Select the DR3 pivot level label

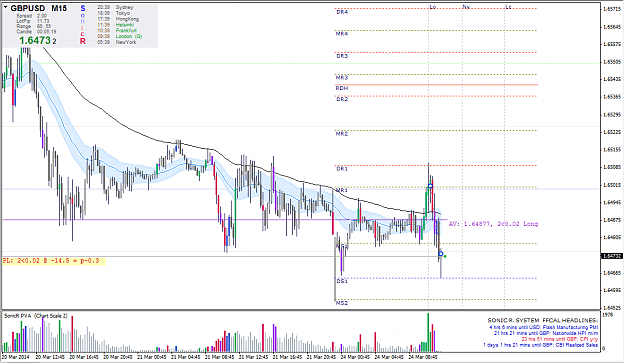[x=342, y=56]
